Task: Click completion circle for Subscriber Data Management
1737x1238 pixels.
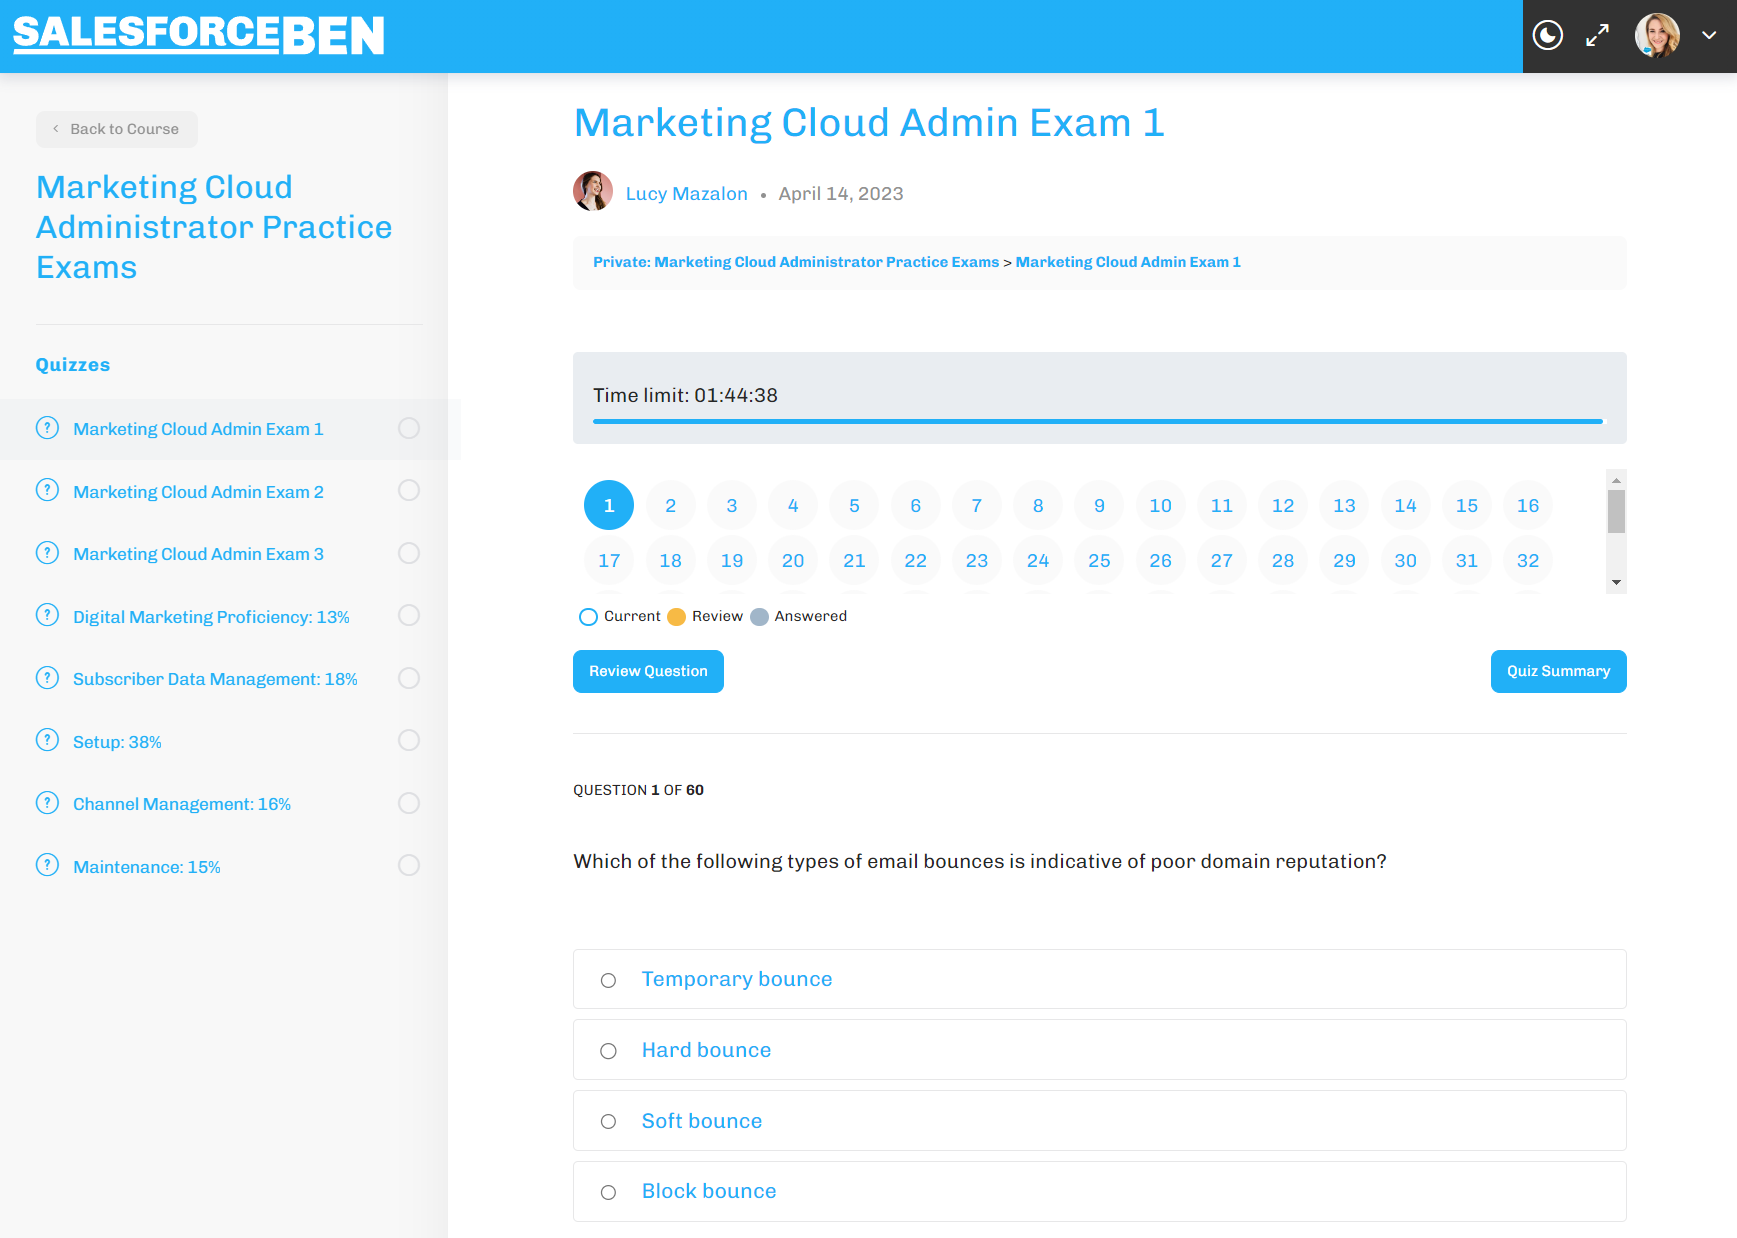Action: [409, 678]
